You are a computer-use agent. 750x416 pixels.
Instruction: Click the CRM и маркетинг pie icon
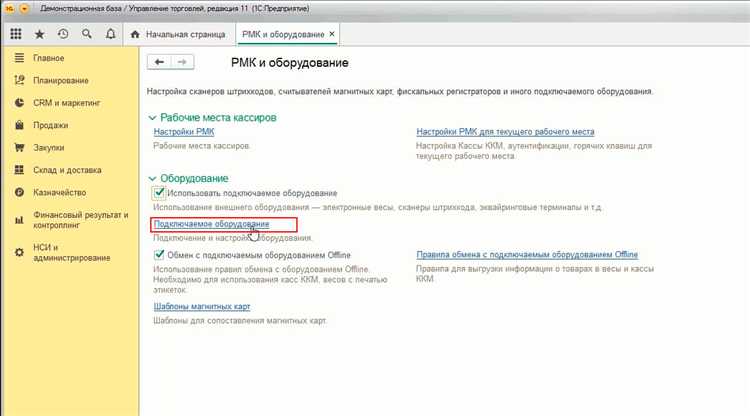coord(19,103)
